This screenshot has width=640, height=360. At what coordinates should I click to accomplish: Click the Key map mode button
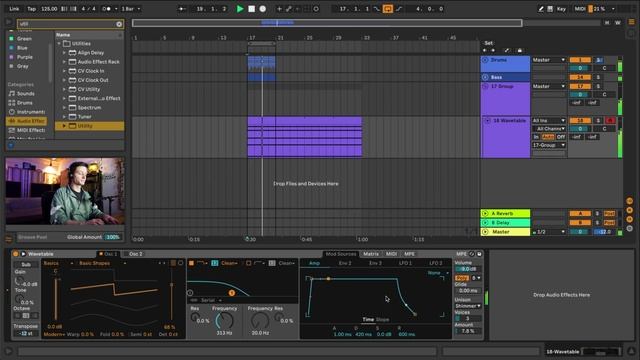click(562, 9)
